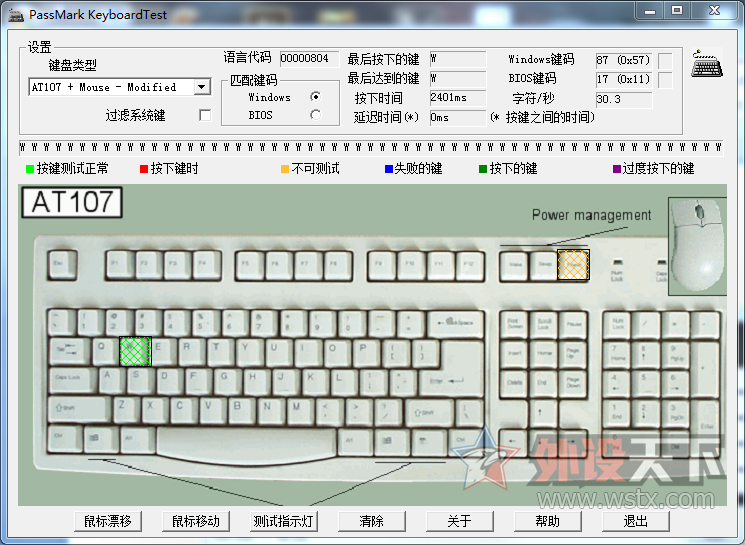Click the Tab key on keyboard image
The width and height of the screenshot is (745, 545).
69,351
